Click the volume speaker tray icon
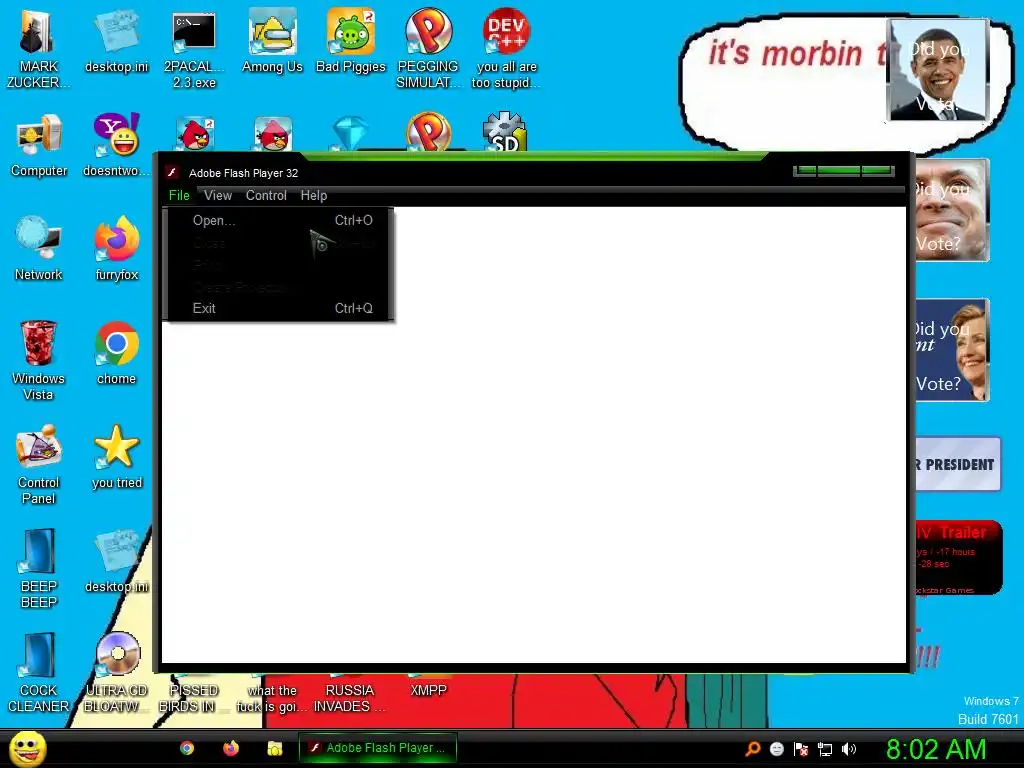Viewport: 1024px width, 768px height. [x=849, y=749]
